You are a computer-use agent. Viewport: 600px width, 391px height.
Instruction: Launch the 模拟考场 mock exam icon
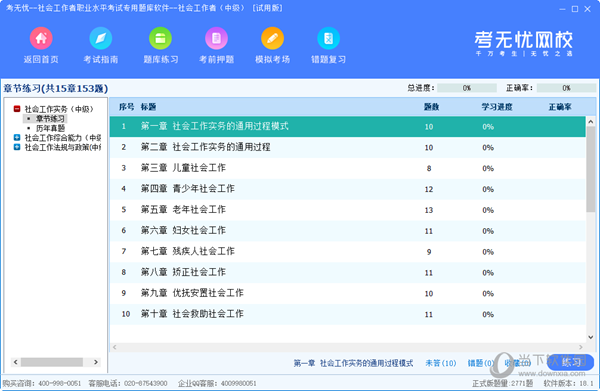point(272,38)
